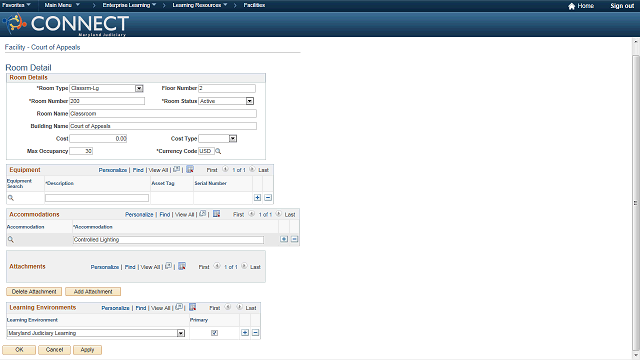Download Accommodations grid to spreadsheet icon

tap(217, 213)
